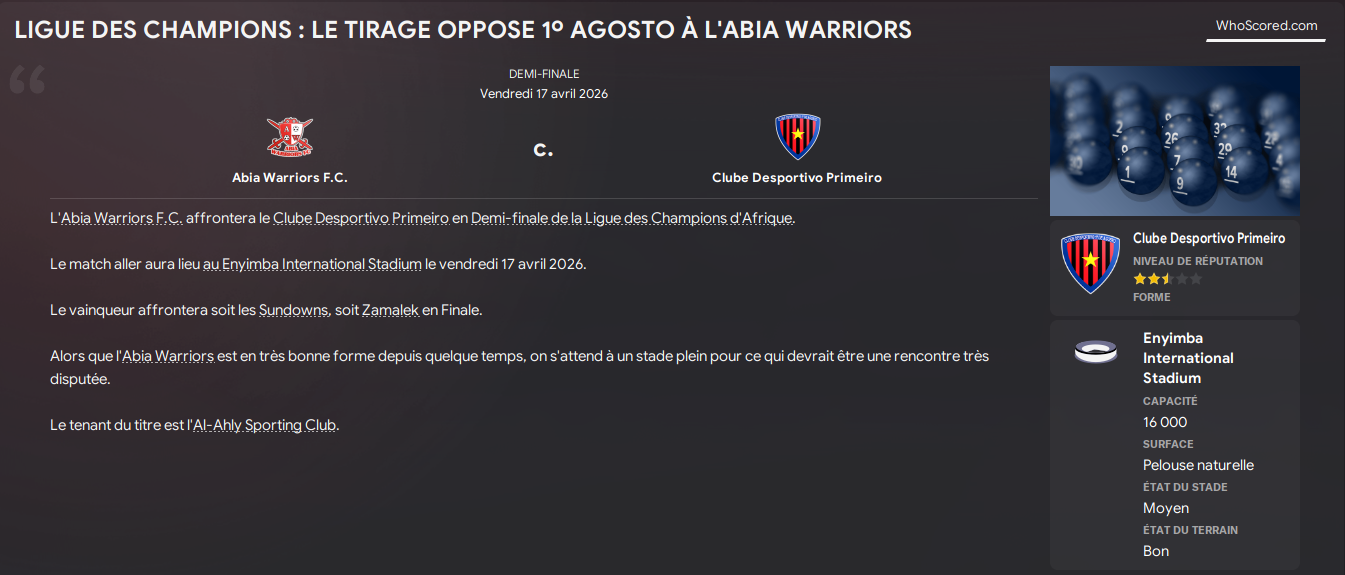
Task: Click the large quotation mark icon
Action: coord(28,81)
